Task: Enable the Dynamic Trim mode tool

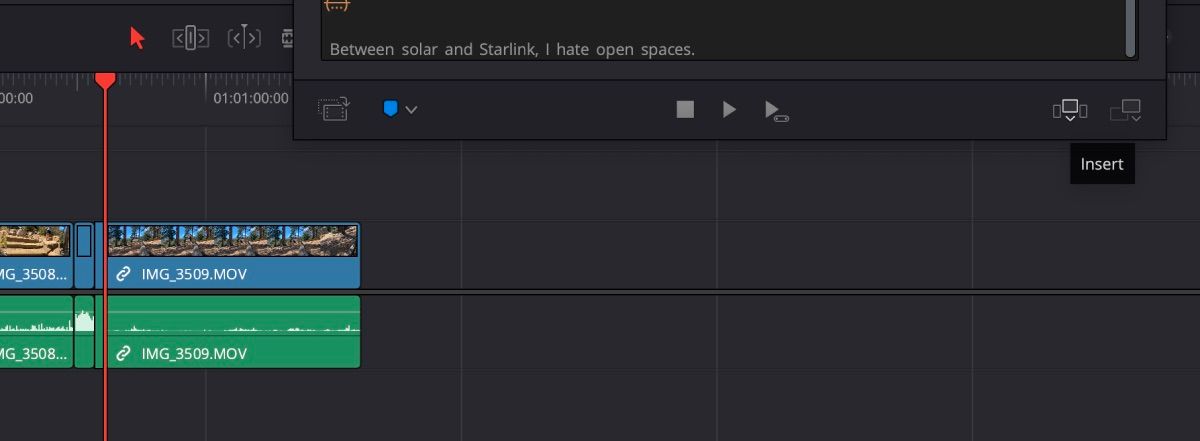Action: coord(244,38)
